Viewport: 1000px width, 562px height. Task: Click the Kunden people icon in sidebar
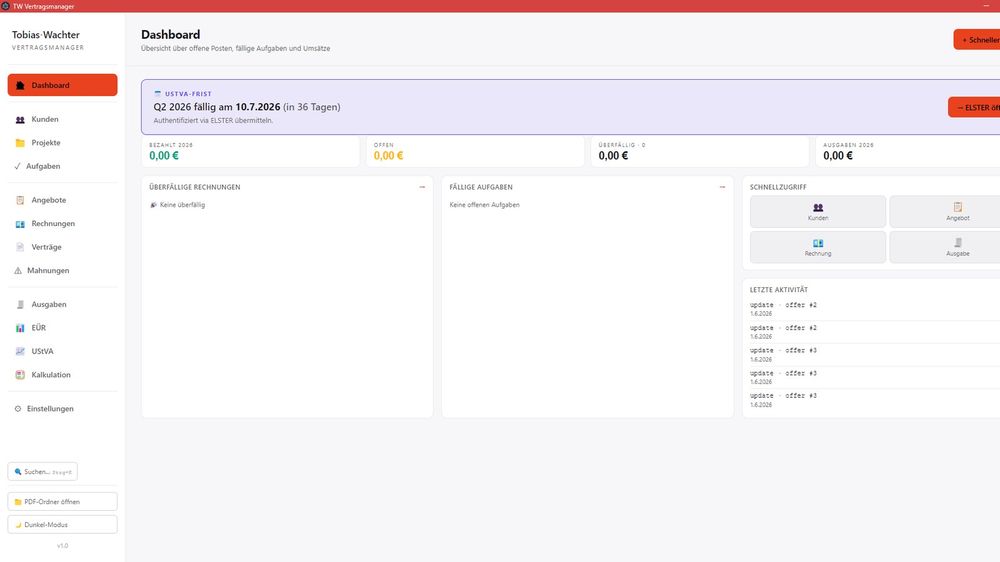20,119
